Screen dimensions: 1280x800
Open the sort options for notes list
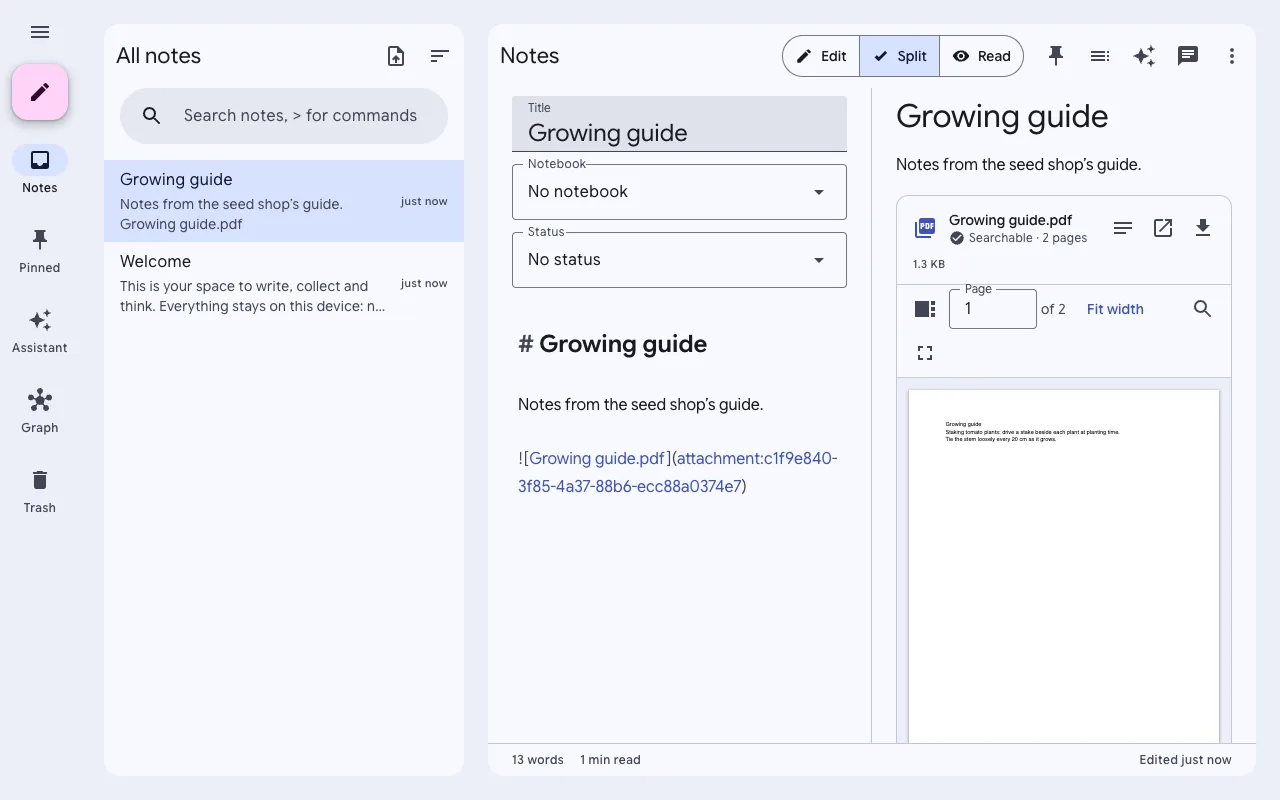click(x=440, y=56)
